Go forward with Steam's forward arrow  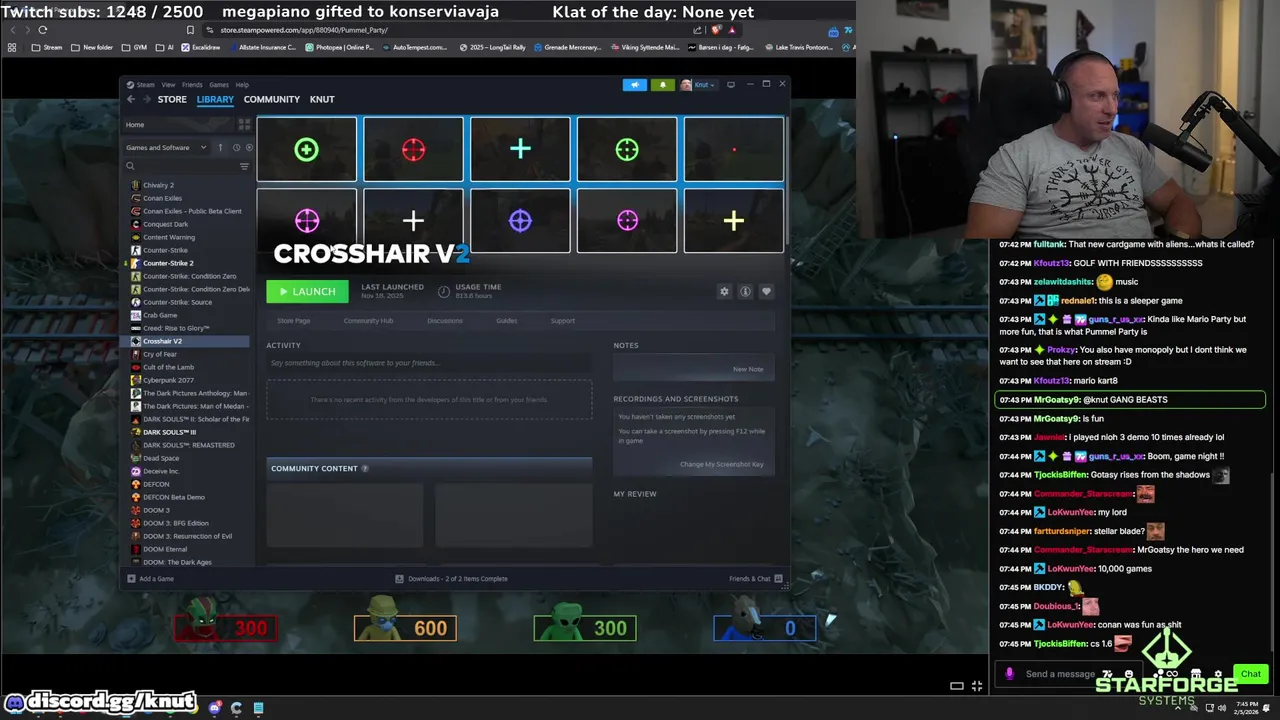(x=147, y=99)
